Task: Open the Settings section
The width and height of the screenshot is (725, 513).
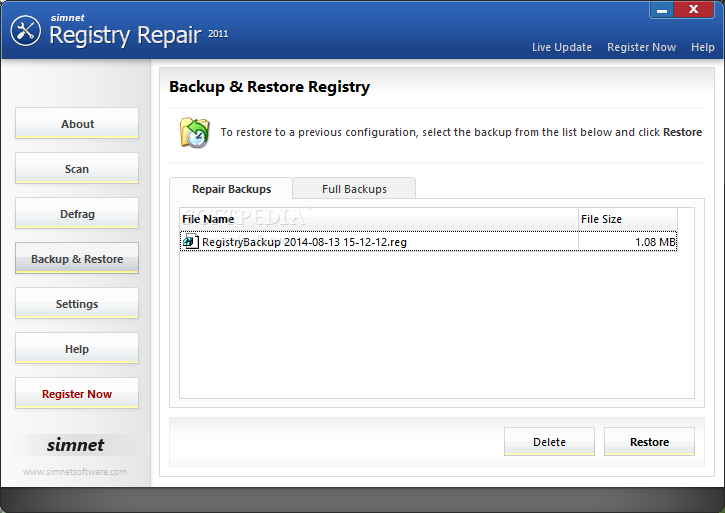Action: coord(77,303)
